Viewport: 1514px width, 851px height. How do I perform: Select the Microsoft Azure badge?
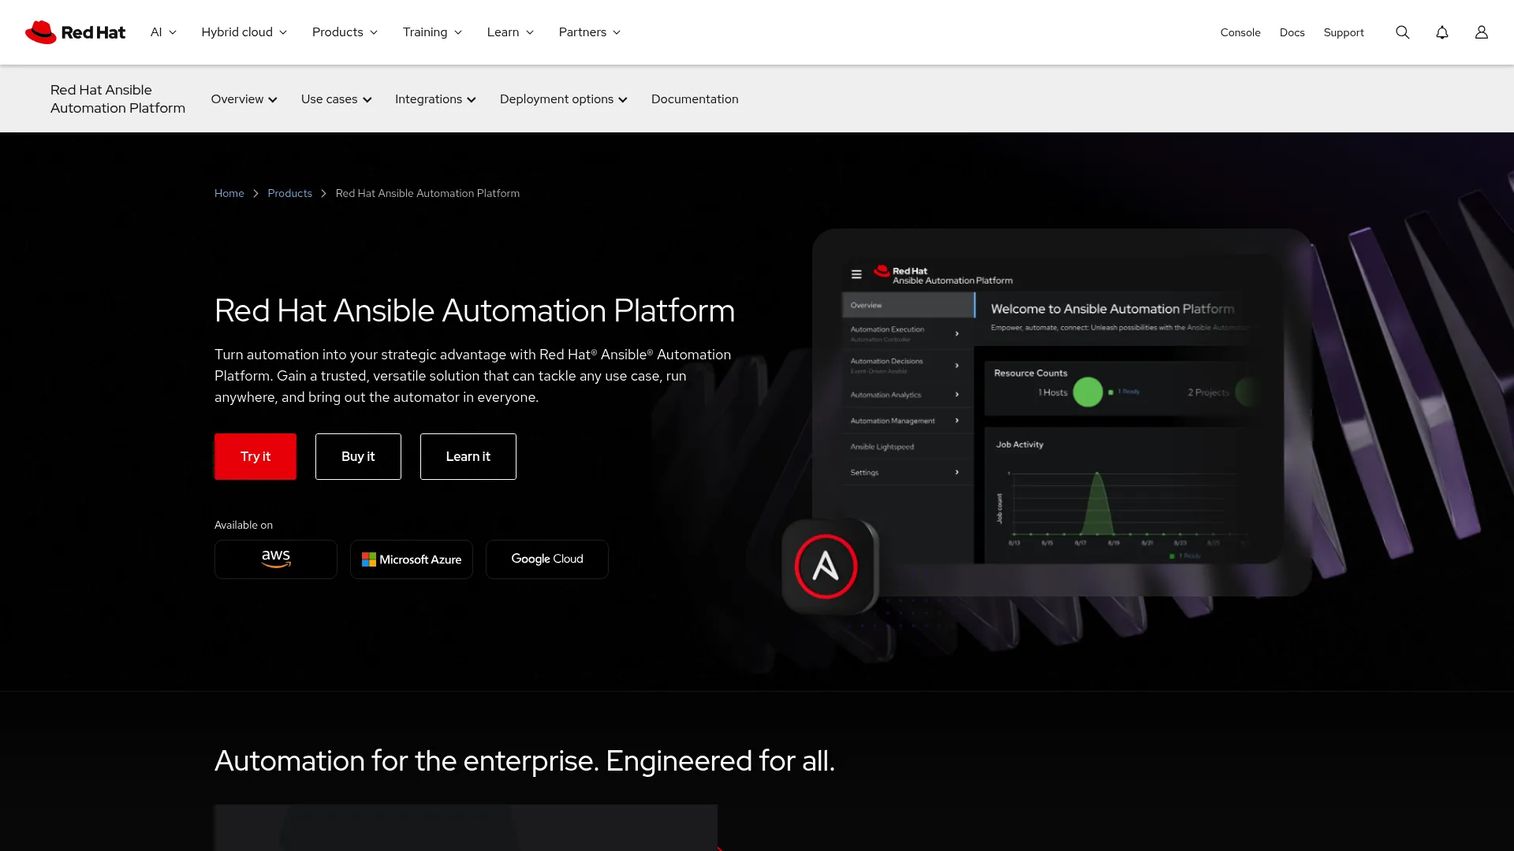(x=411, y=559)
